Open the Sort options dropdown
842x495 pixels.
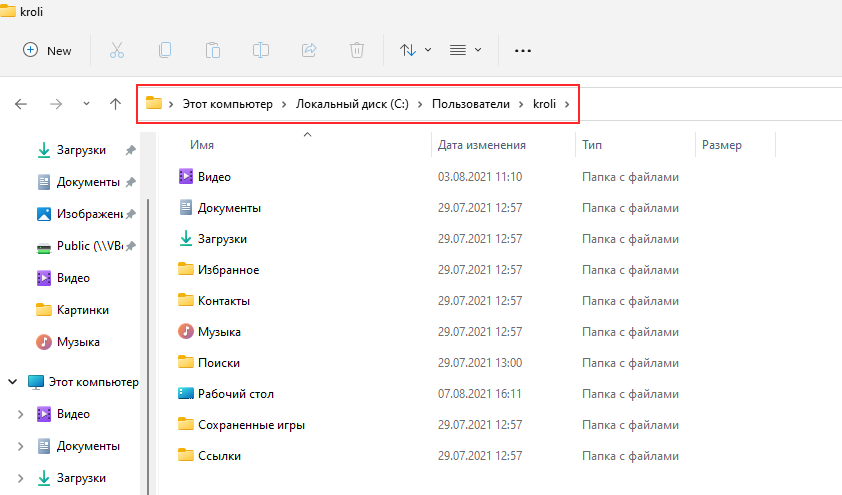[x=415, y=50]
